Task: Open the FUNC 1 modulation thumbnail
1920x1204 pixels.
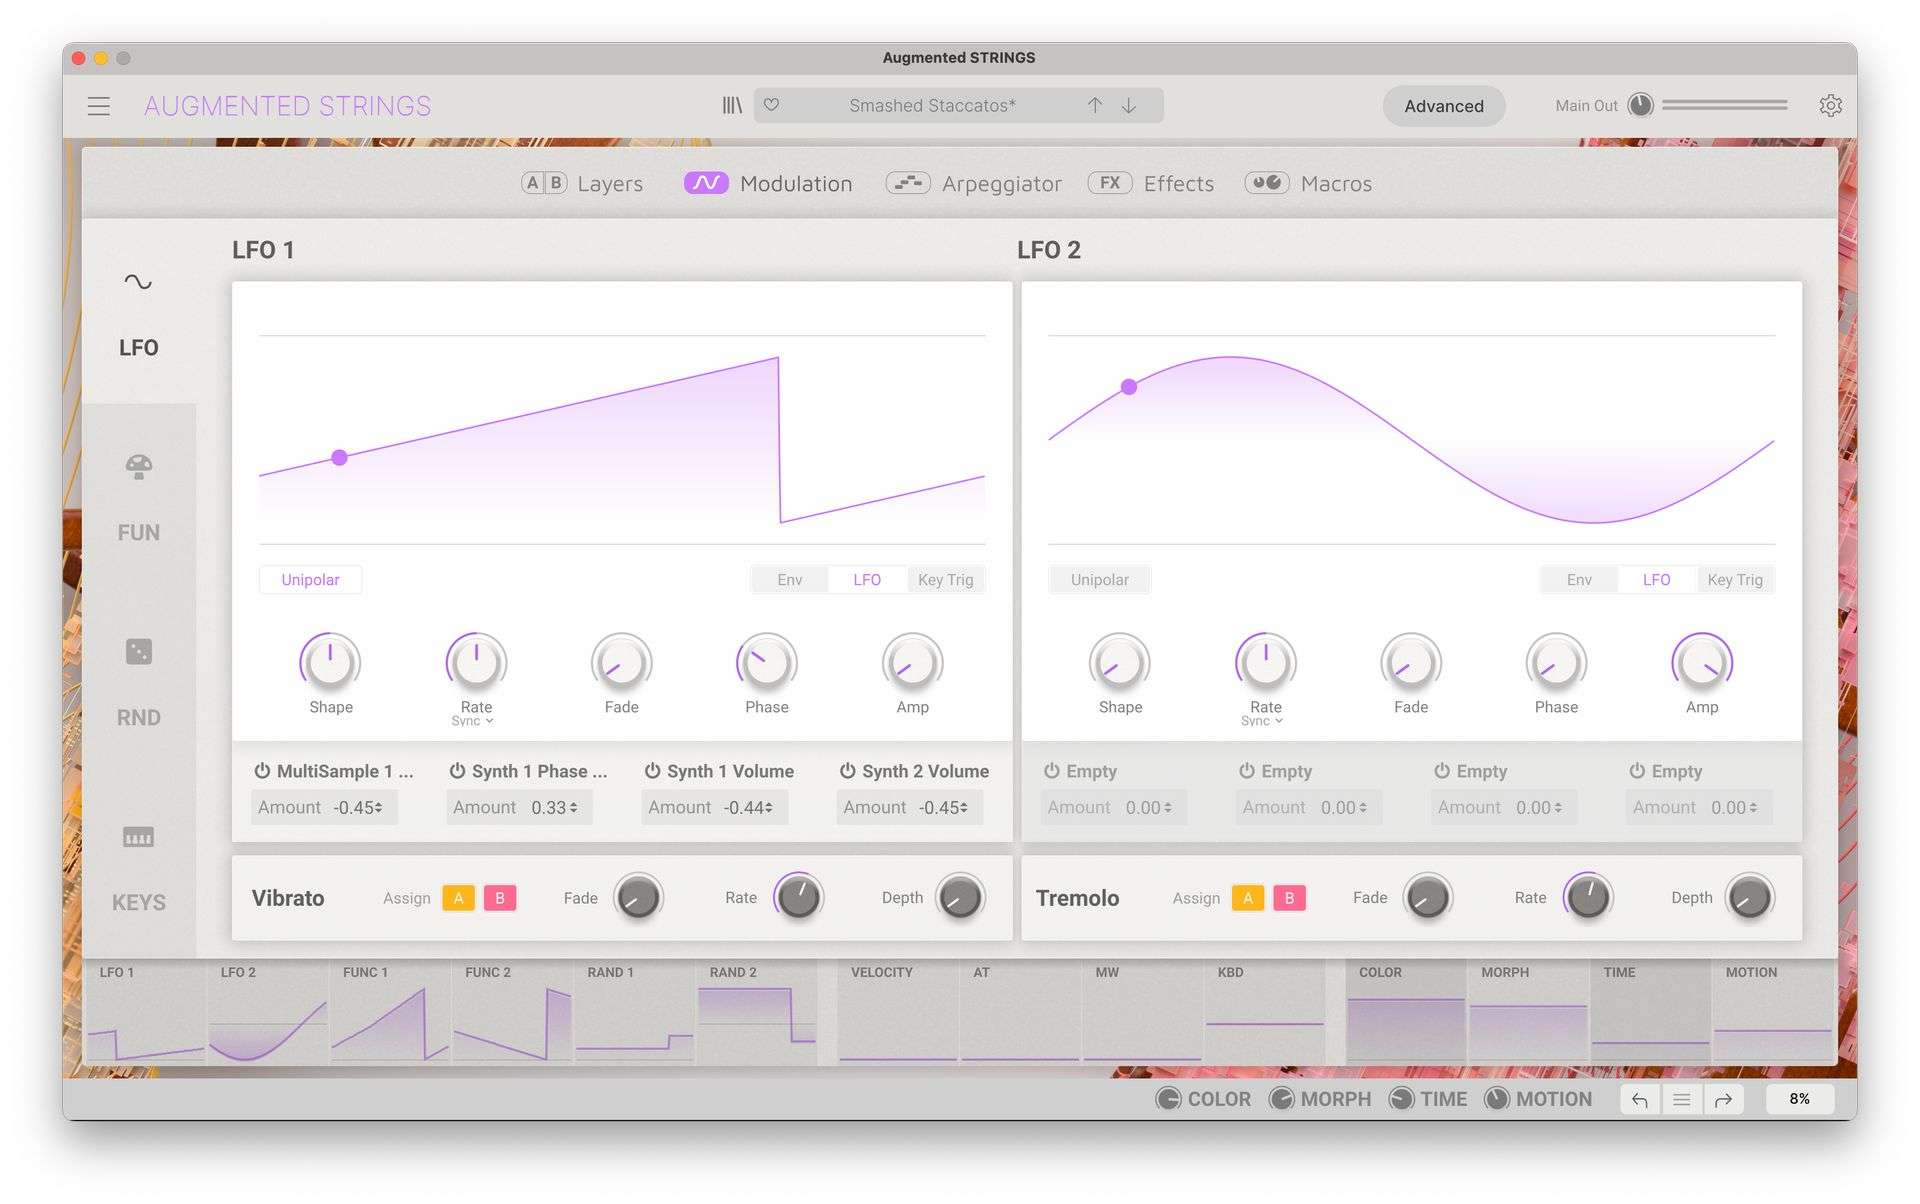Action: 390,1012
